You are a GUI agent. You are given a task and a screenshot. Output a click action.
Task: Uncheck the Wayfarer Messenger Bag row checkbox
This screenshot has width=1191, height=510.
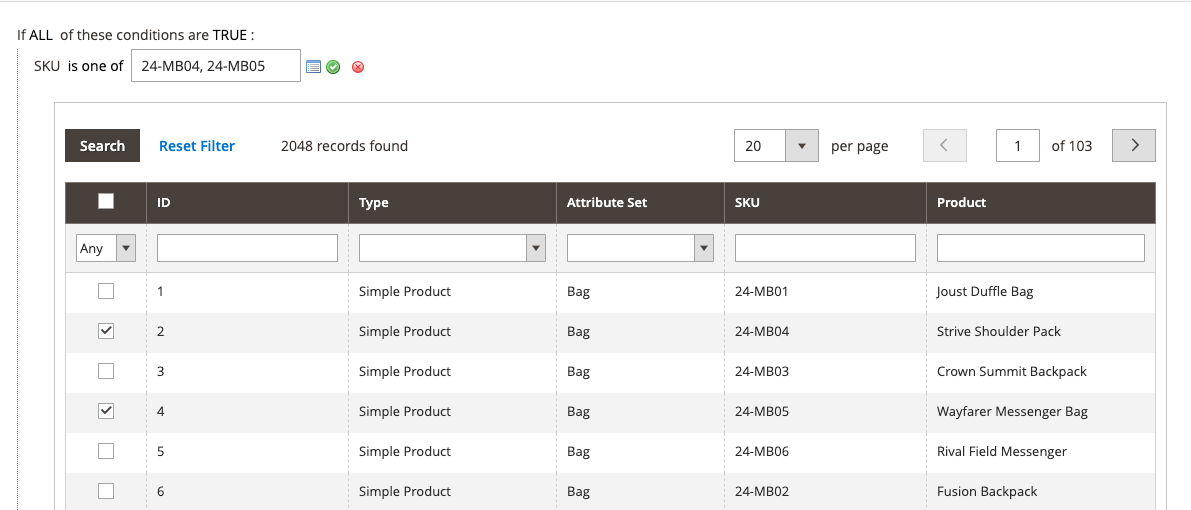tap(106, 411)
